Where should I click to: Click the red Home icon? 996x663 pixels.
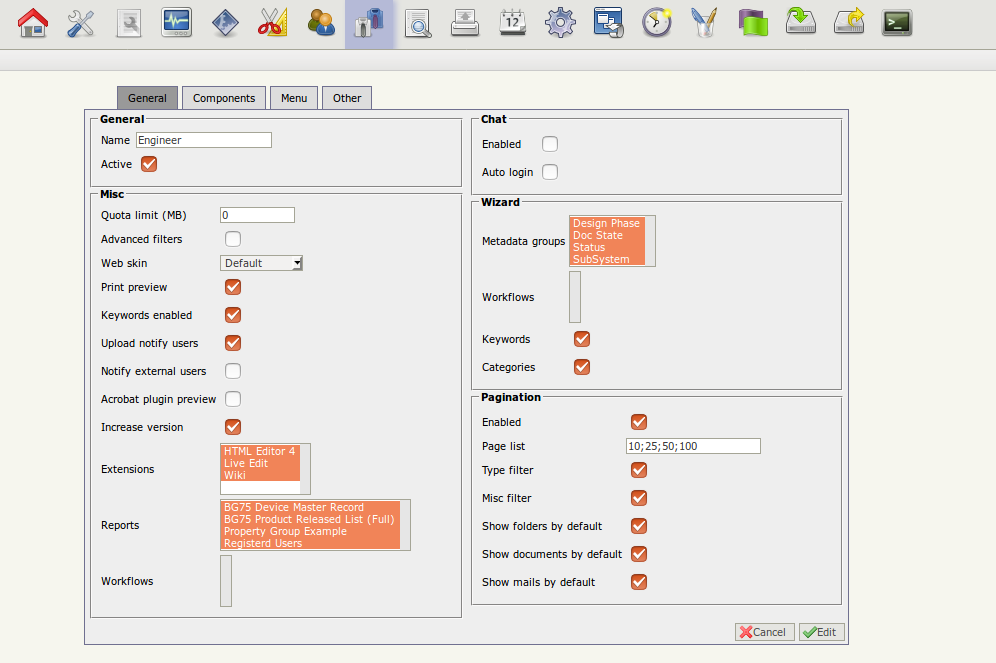[33, 22]
